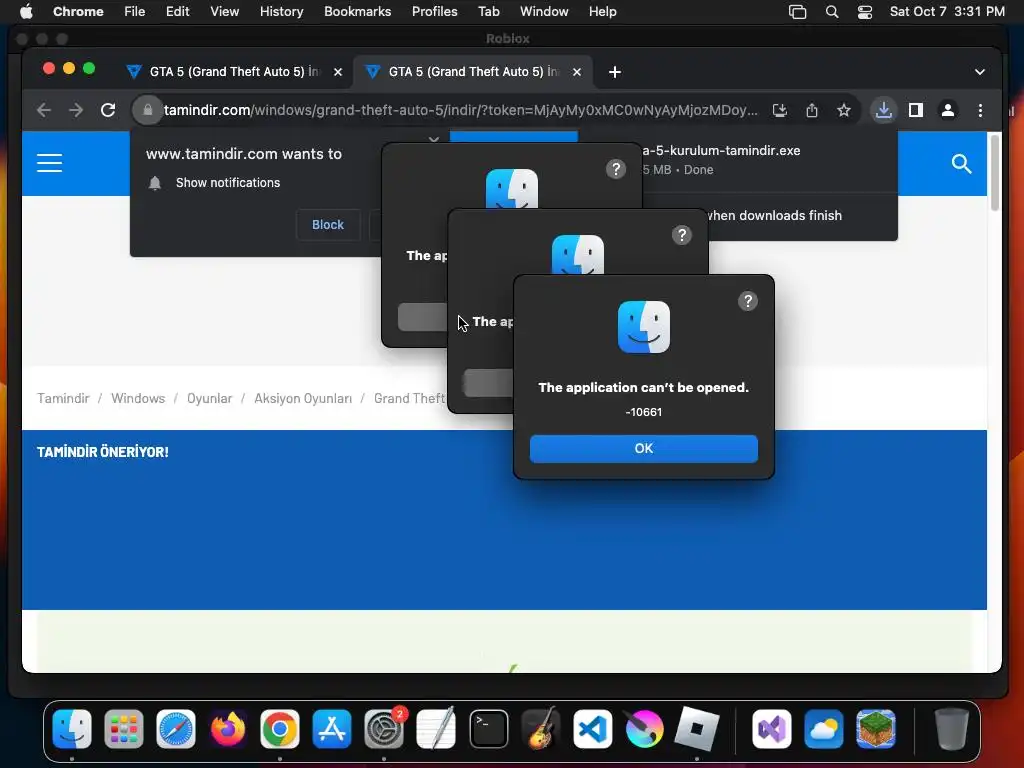The height and width of the screenshot is (768, 1024).
Task: Open Windows breadcrumb link
Action: (138, 398)
